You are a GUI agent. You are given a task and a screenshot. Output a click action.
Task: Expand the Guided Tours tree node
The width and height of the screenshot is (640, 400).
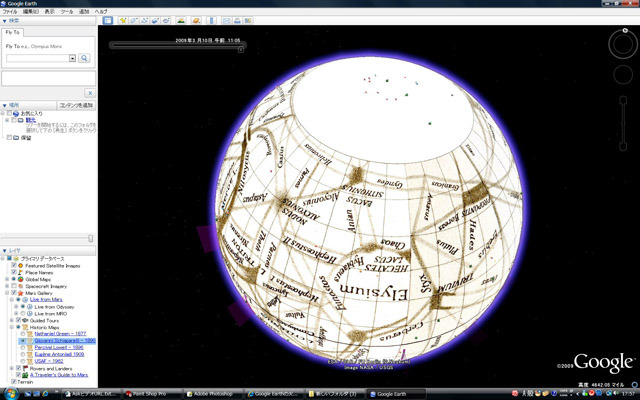pyautogui.click(x=12, y=320)
